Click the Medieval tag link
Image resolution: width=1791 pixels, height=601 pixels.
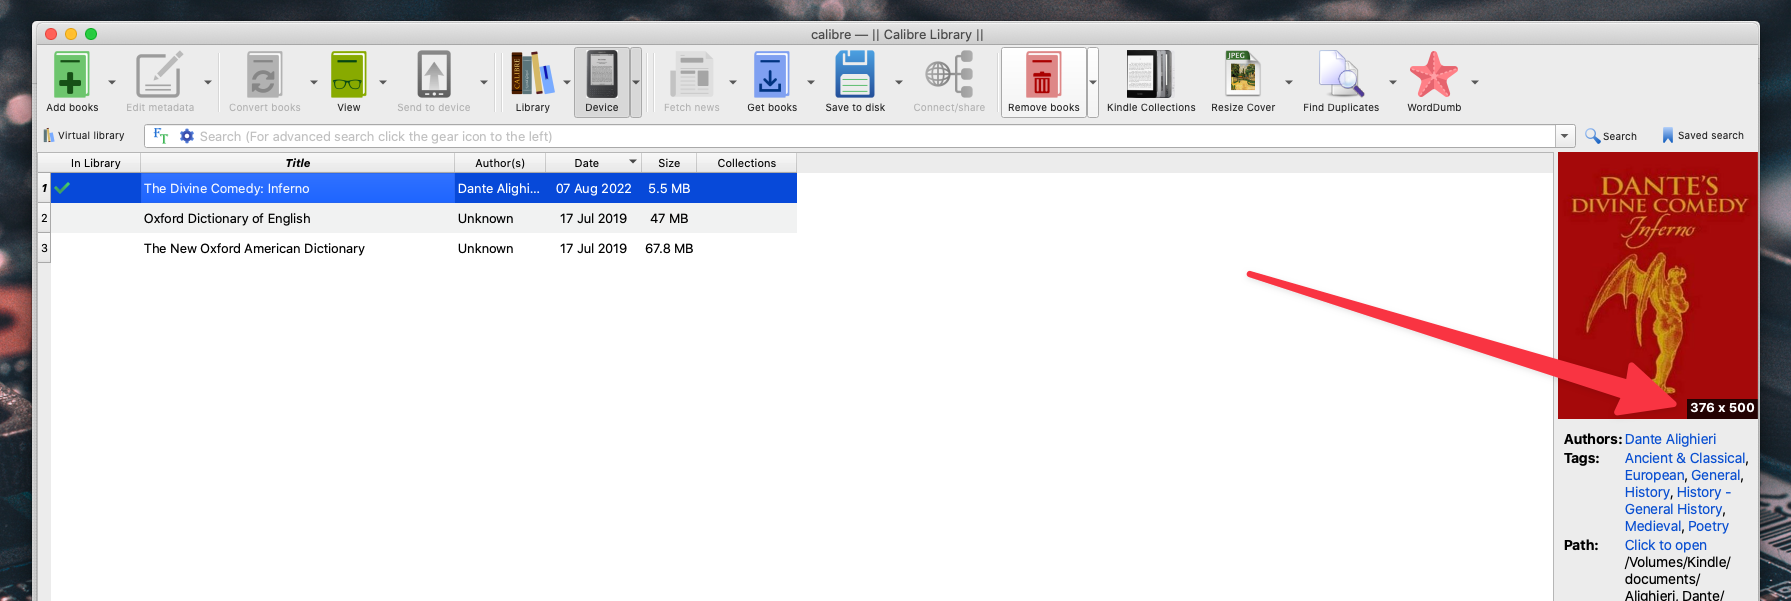click(1652, 526)
